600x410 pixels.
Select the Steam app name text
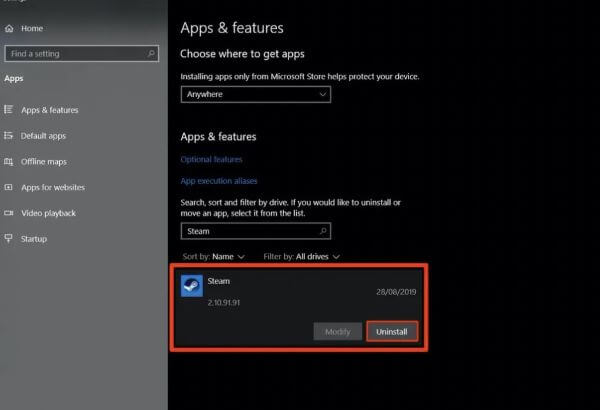coord(219,281)
